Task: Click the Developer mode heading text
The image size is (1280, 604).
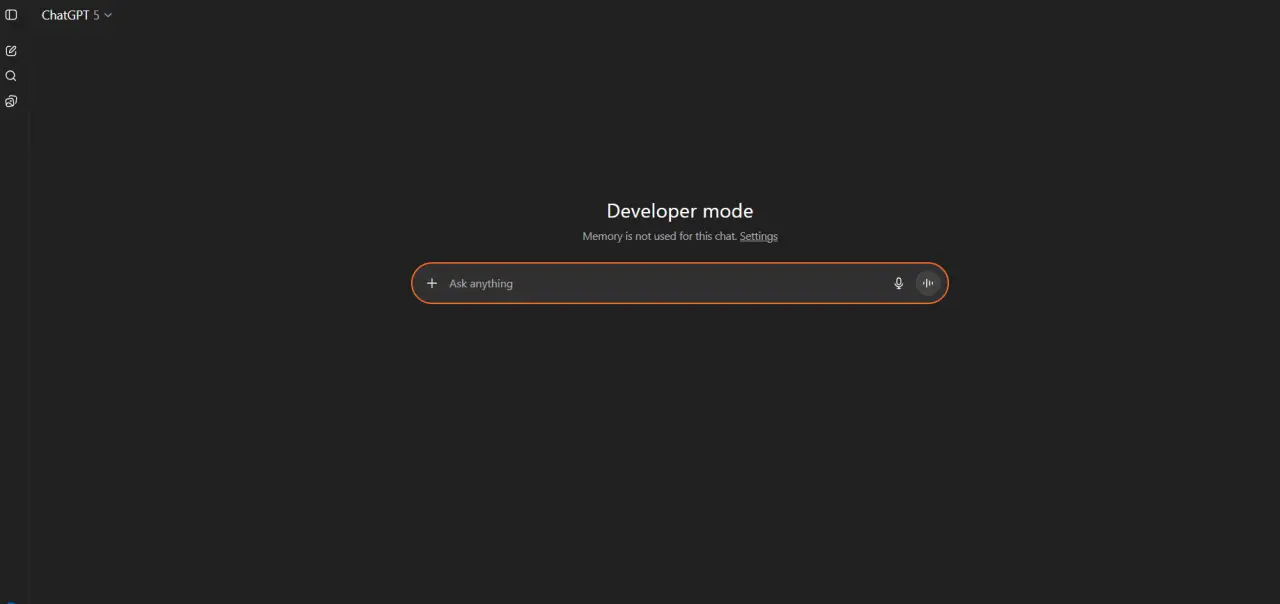Action: 680,211
